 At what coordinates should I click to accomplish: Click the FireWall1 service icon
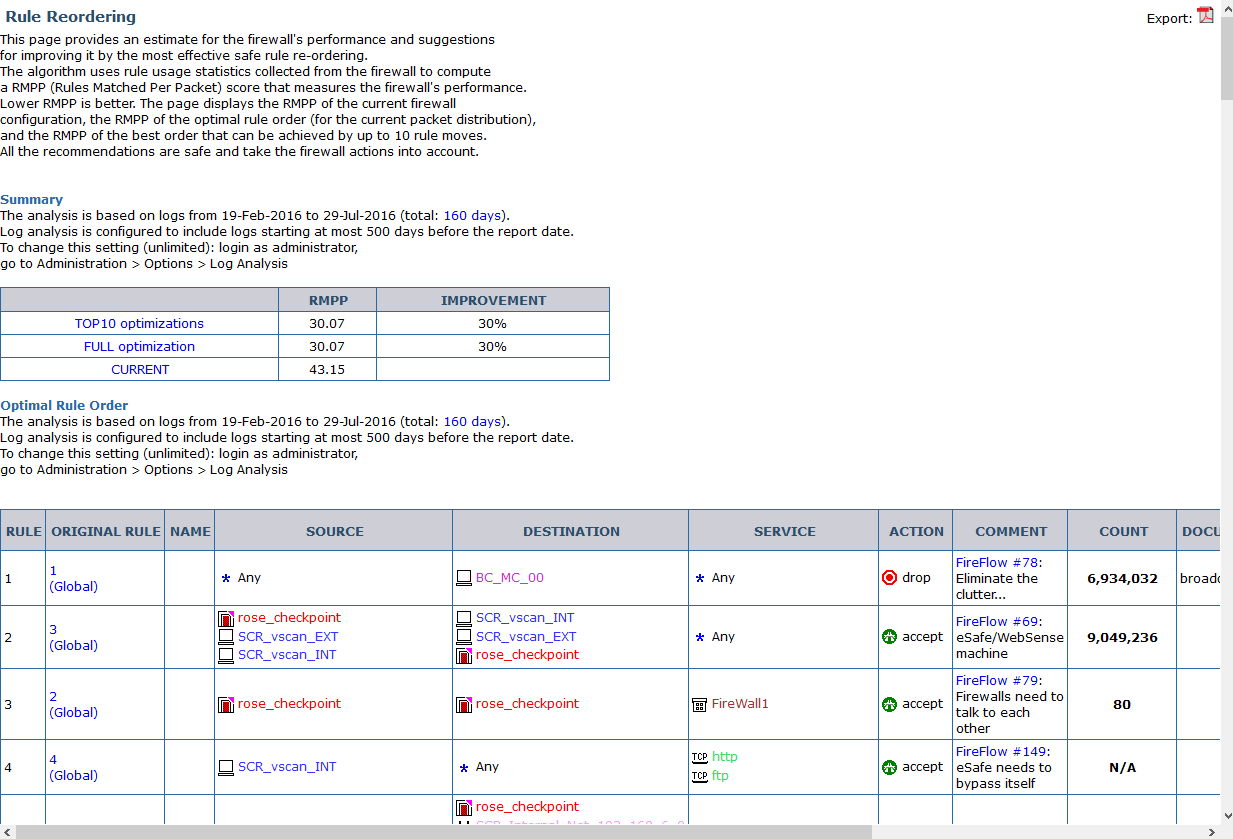(x=699, y=704)
